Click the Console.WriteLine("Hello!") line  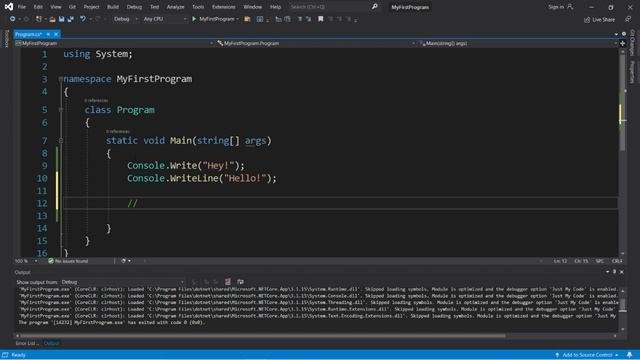(x=202, y=178)
